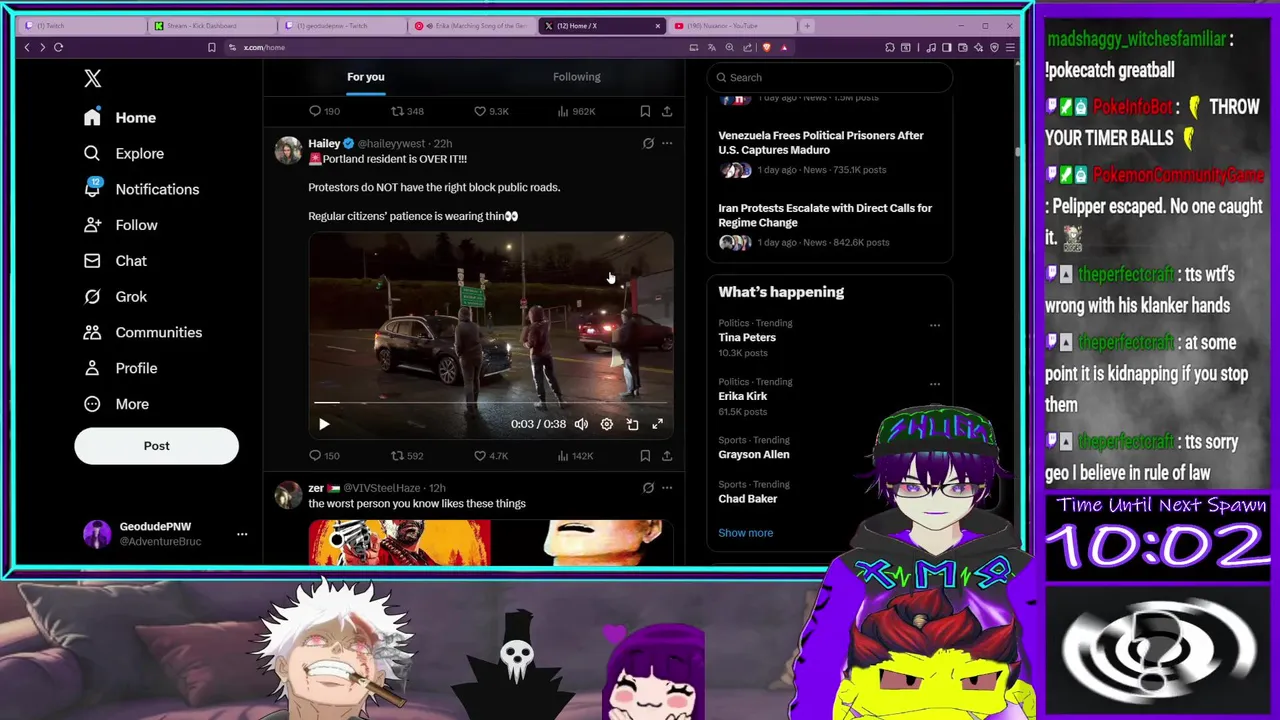Screen dimensions: 1280x720
Task: Switch to the Kick Dashboard browser tab
Action: point(212,26)
